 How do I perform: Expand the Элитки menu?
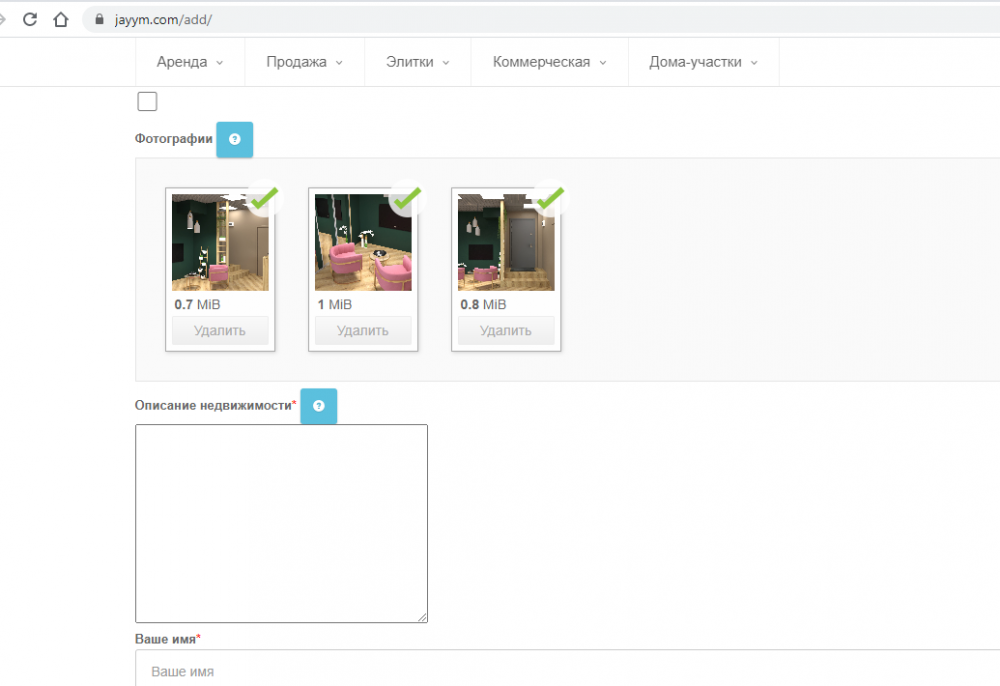click(417, 62)
